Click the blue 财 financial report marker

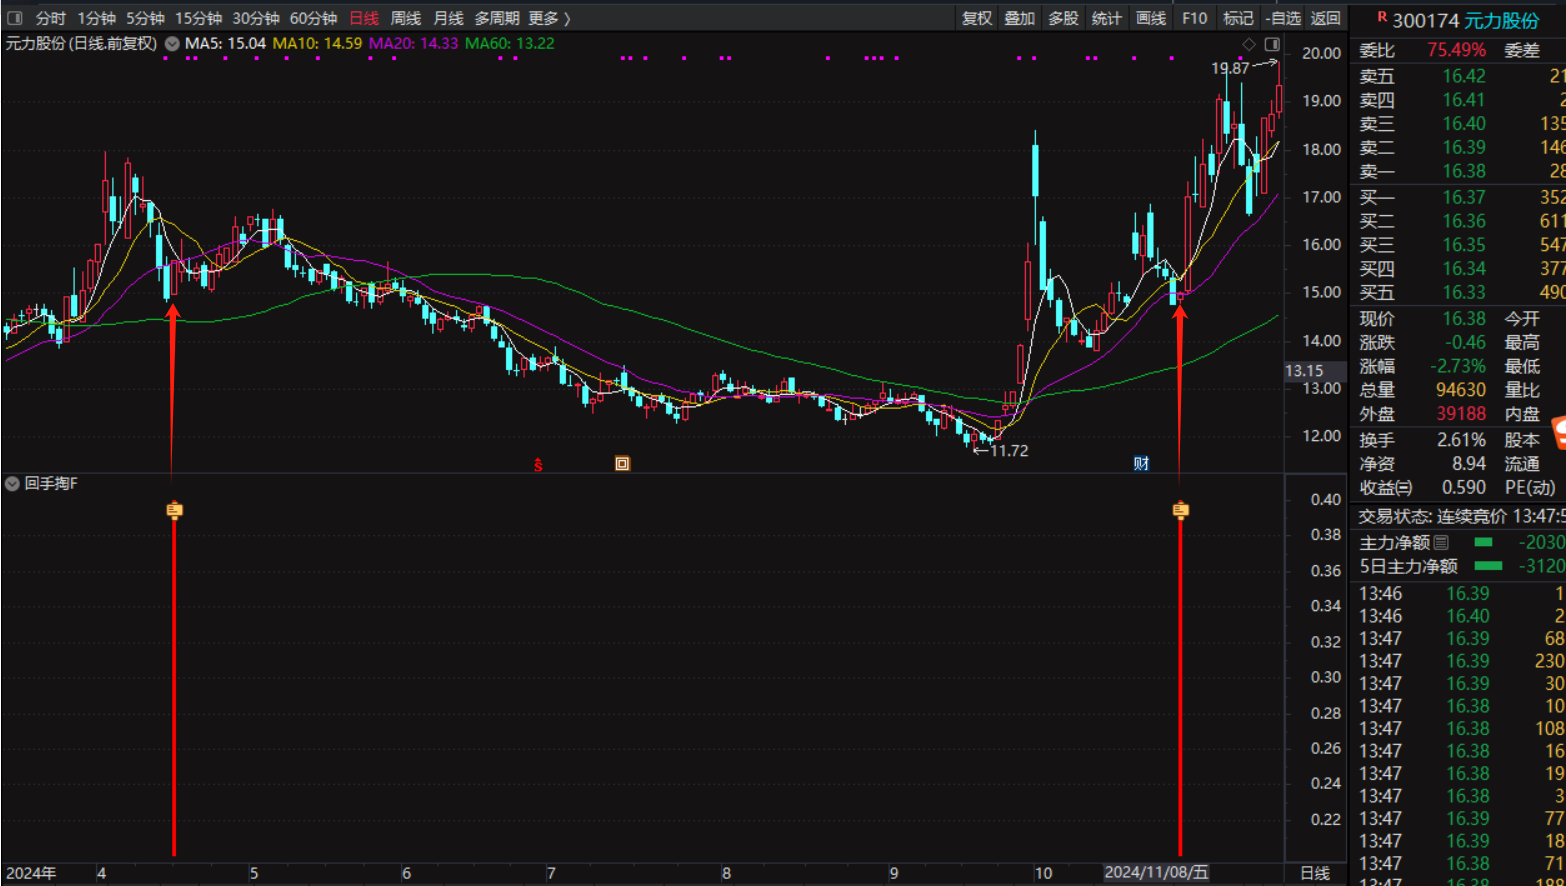[1141, 463]
